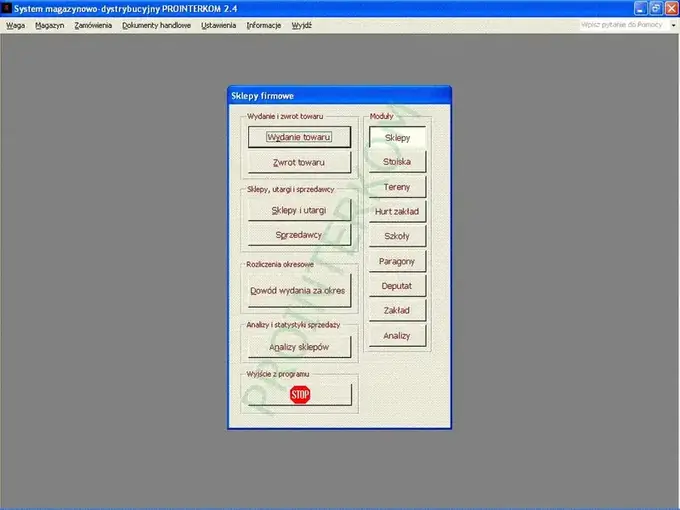Click the red STOP exit icon
680x510 pixels.
300,394
